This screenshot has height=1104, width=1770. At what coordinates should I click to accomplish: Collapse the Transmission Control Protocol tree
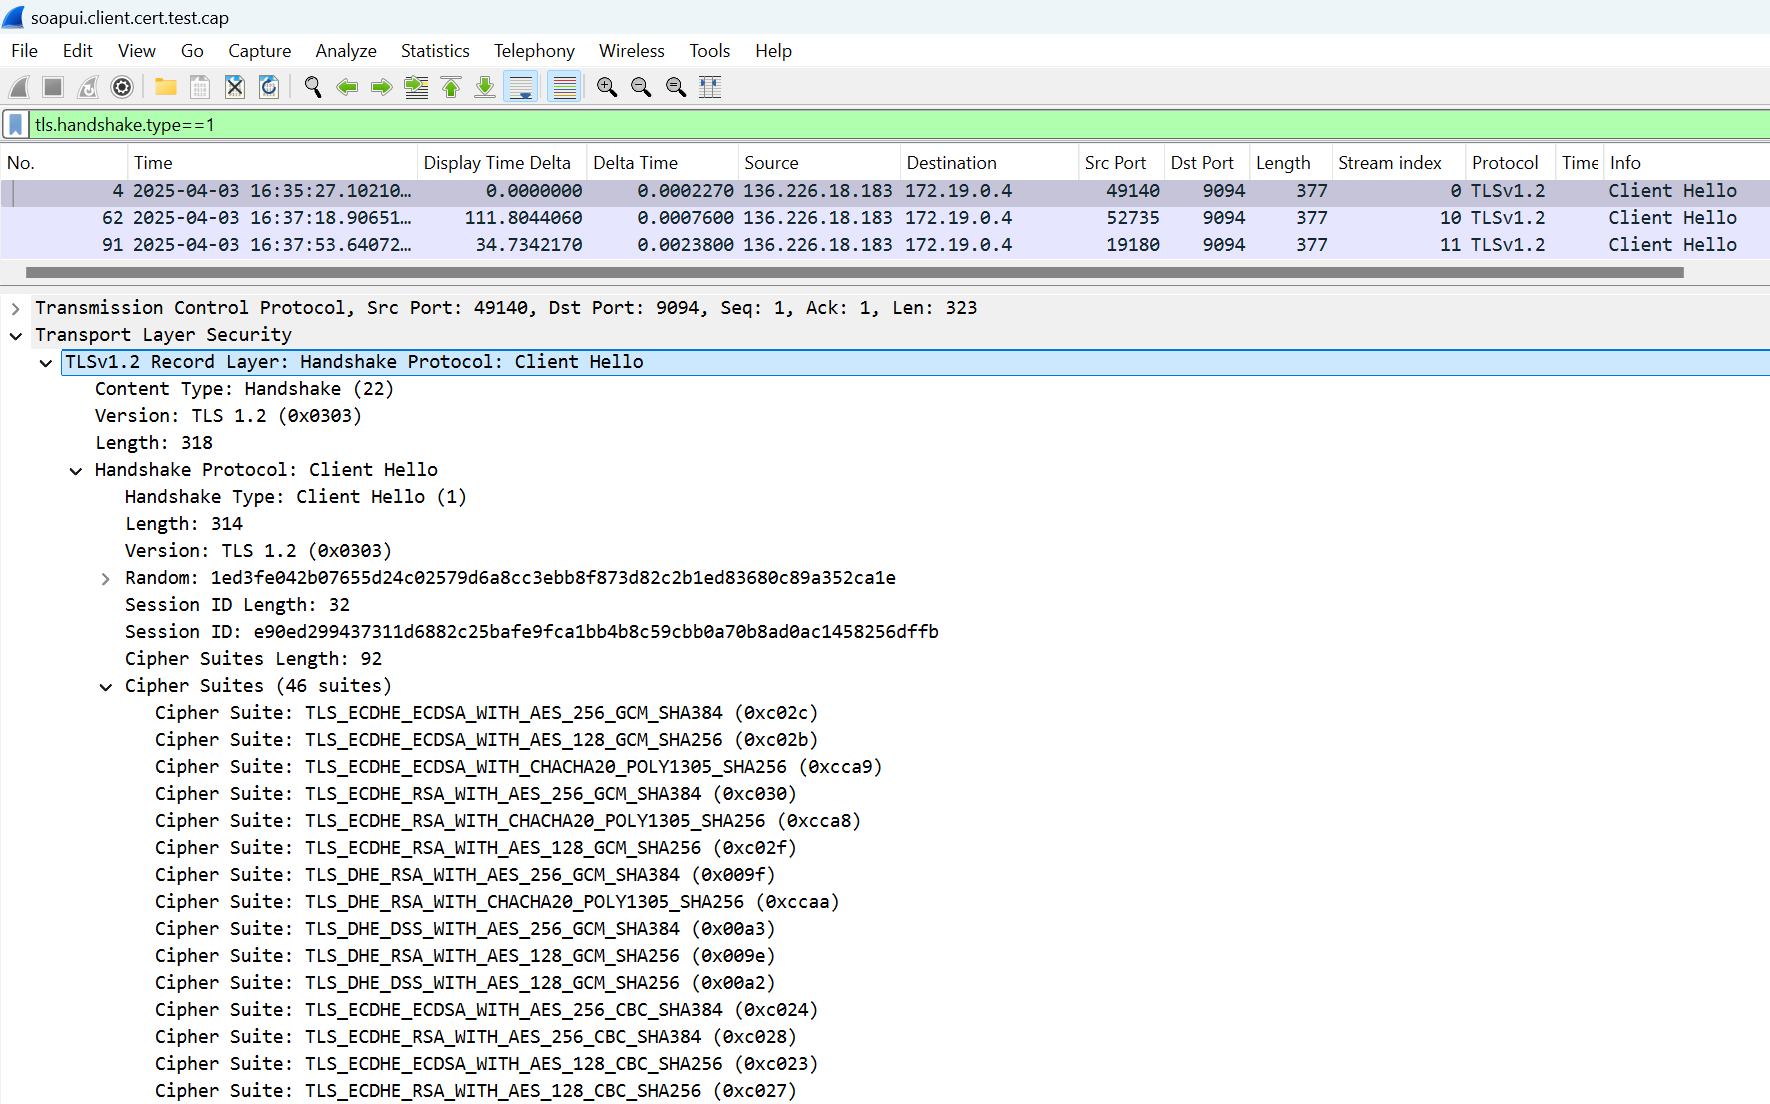coord(15,307)
